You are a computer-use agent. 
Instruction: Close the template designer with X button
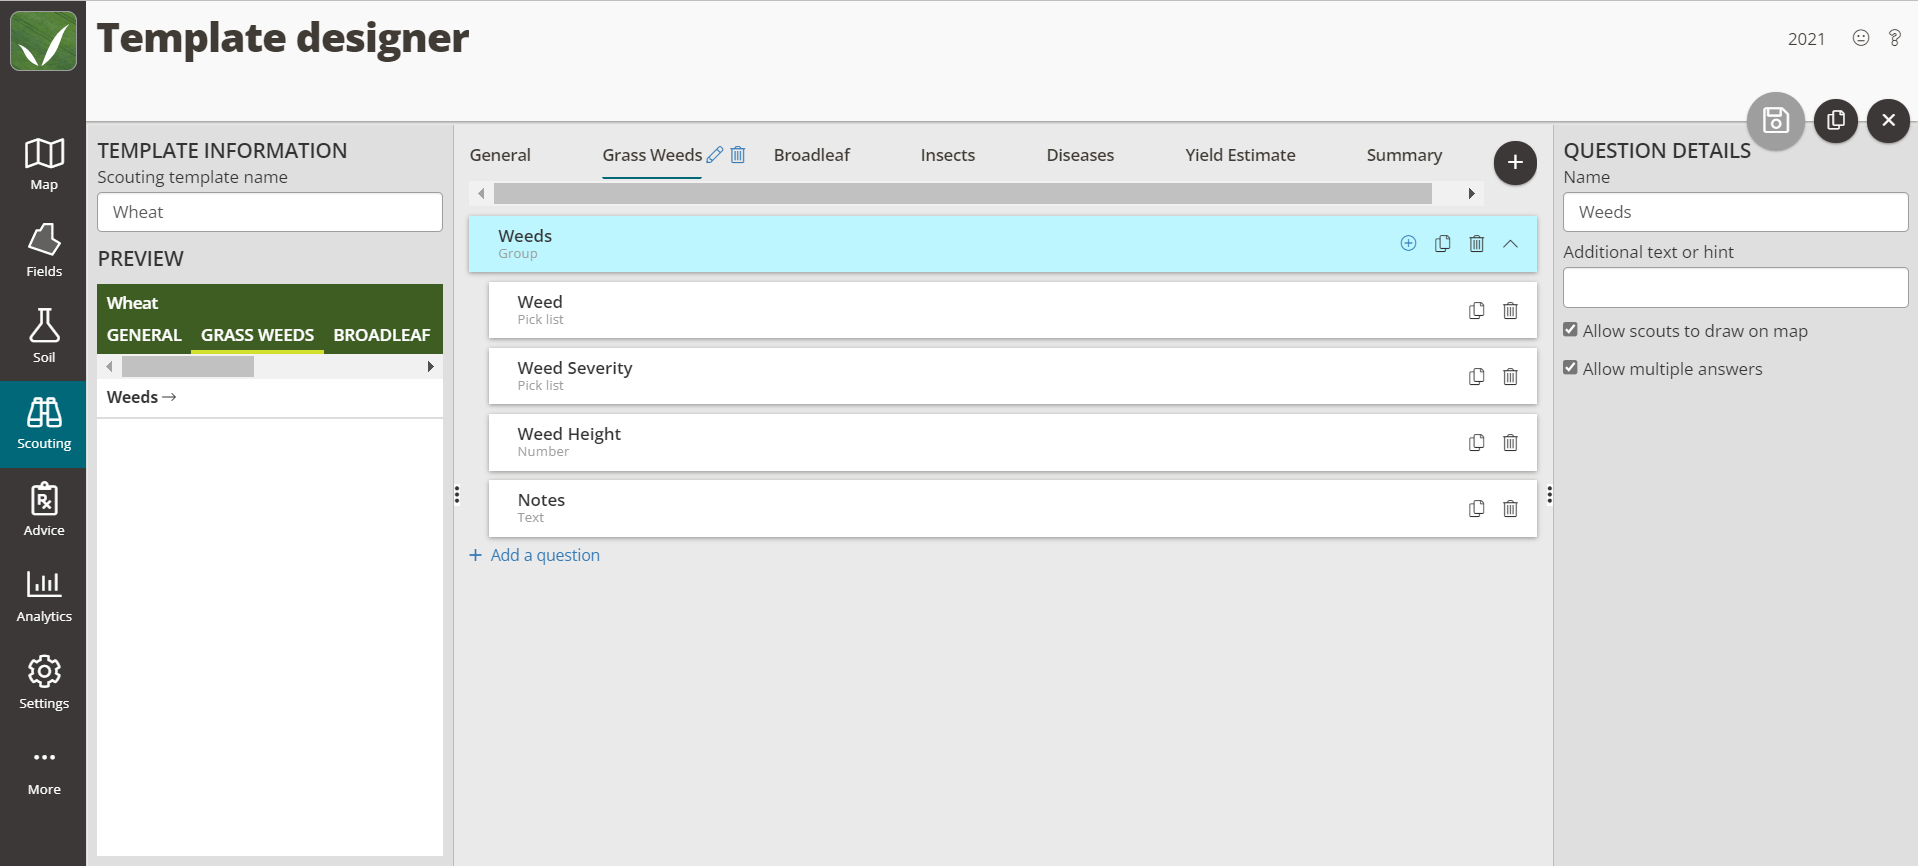(x=1888, y=121)
